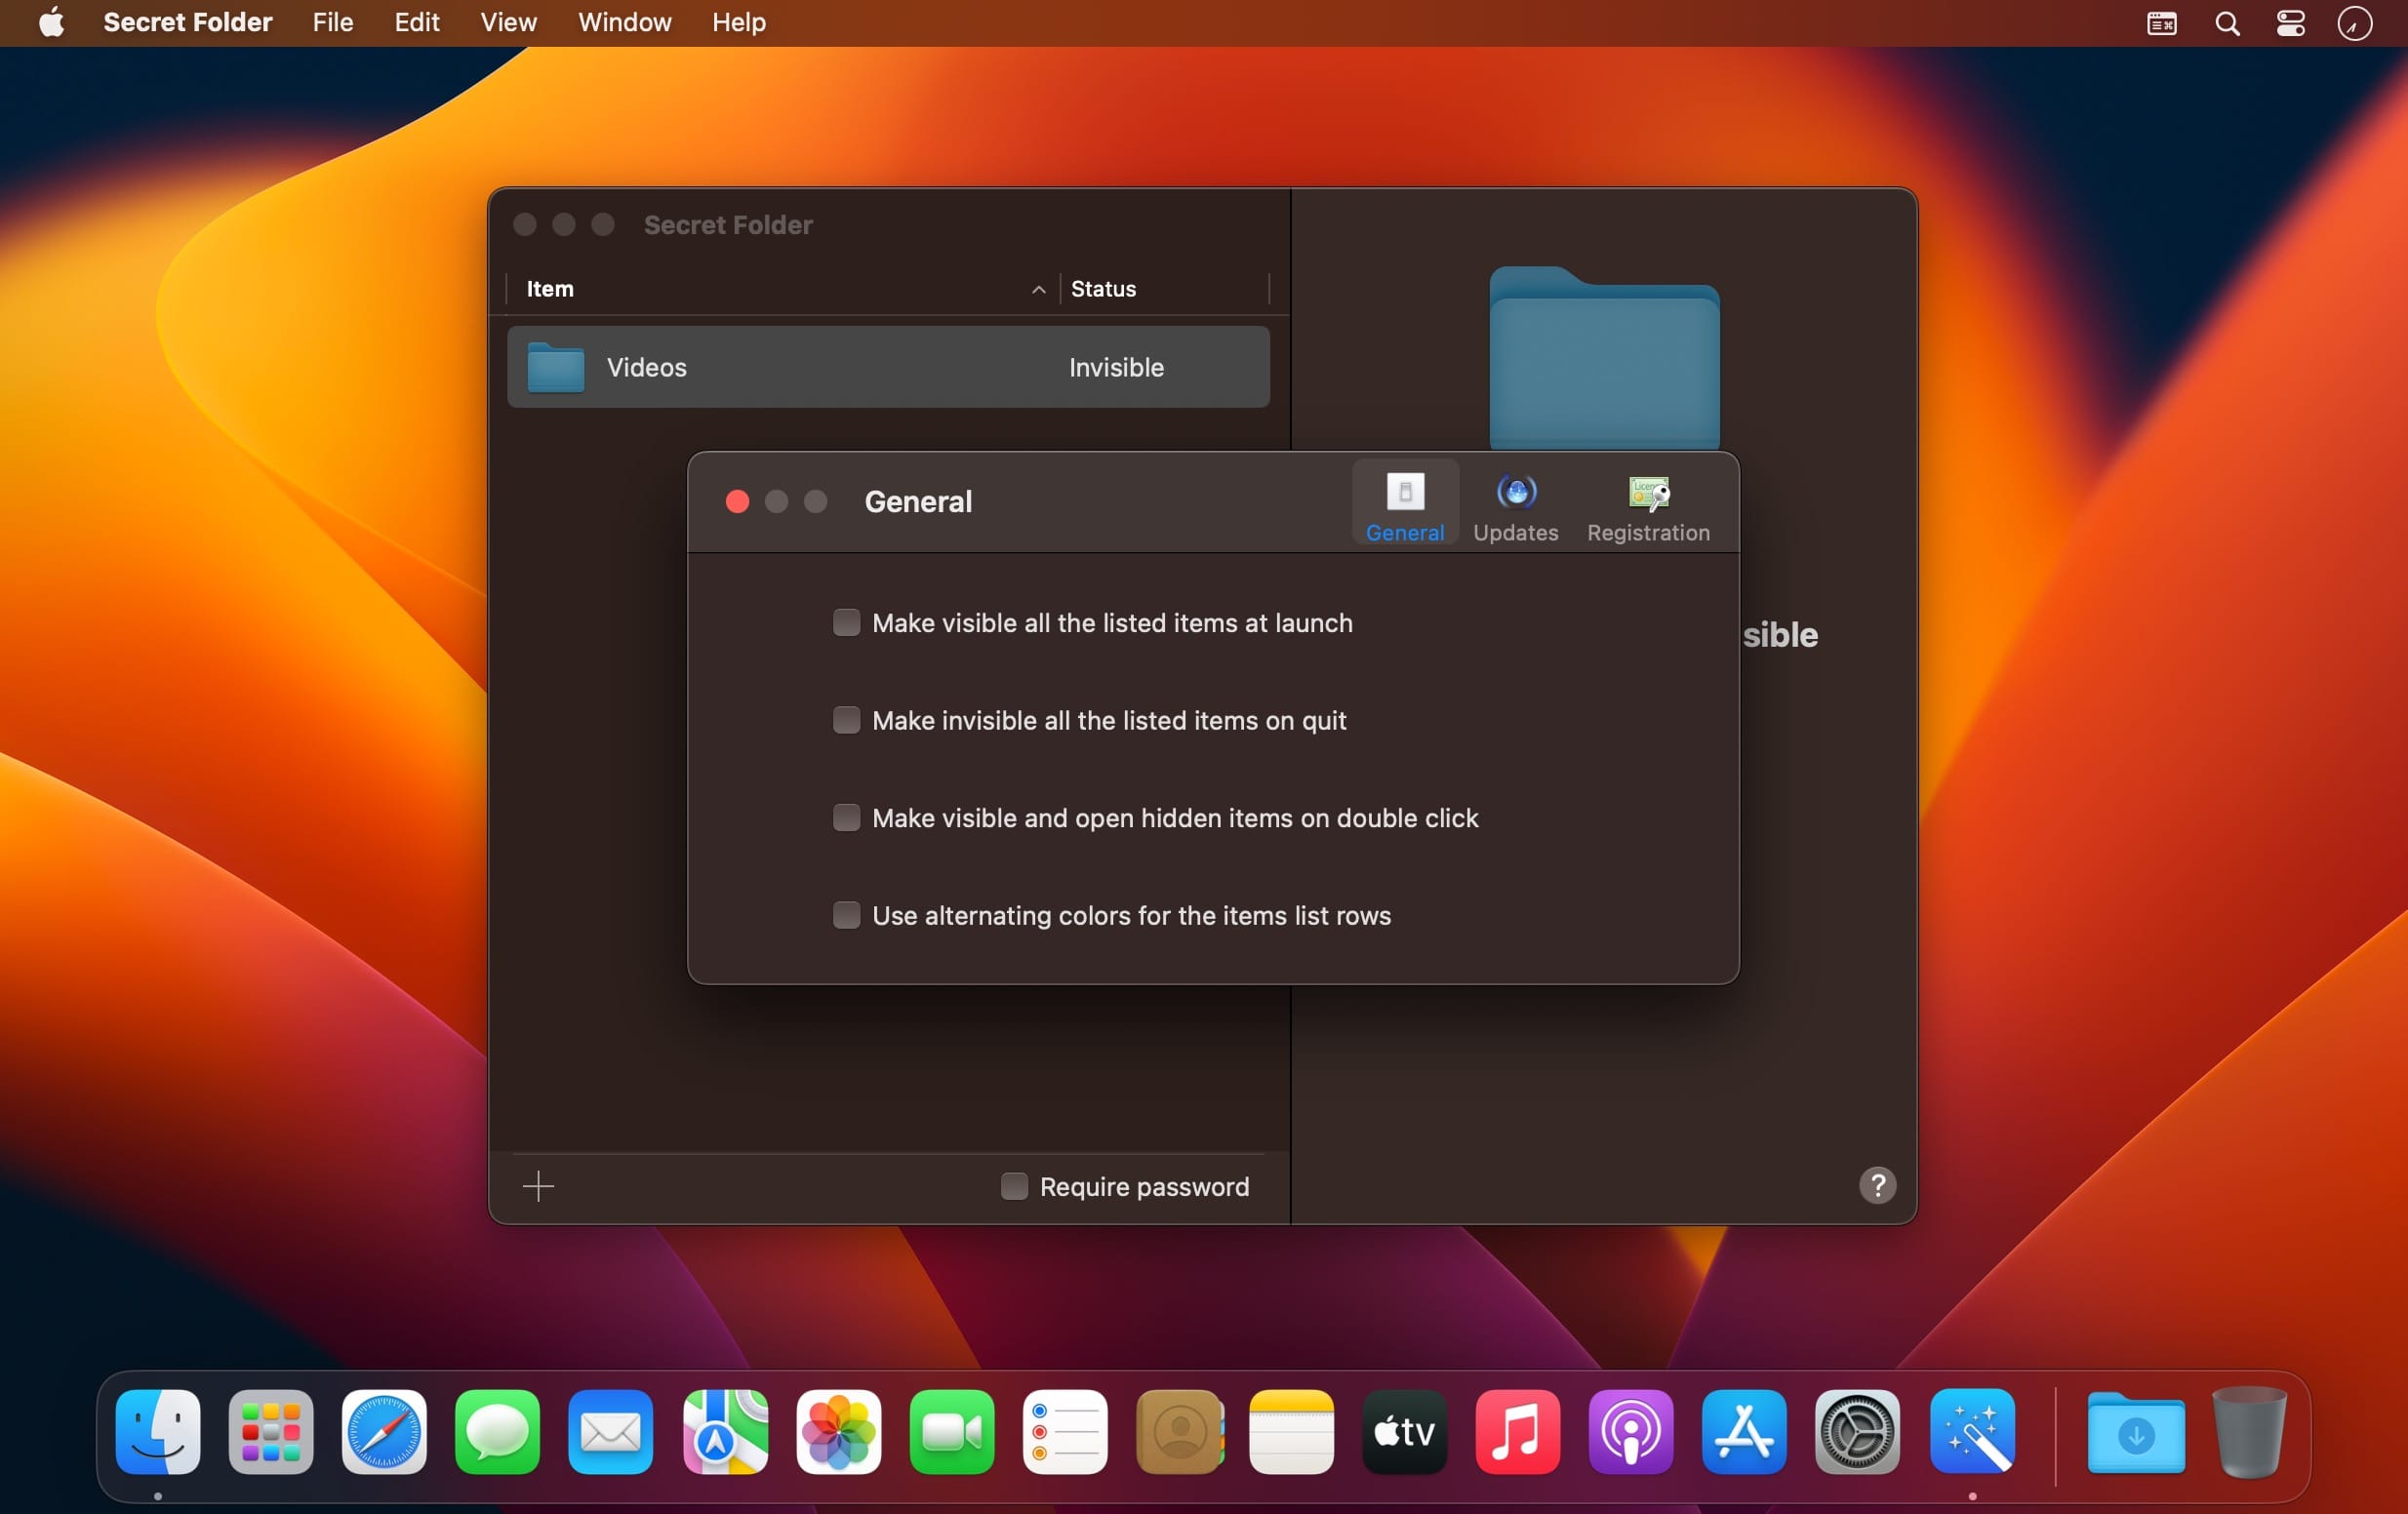Open Notes from the Dock
Image resolution: width=2408 pixels, height=1514 pixels.
coord(1292,1432)
